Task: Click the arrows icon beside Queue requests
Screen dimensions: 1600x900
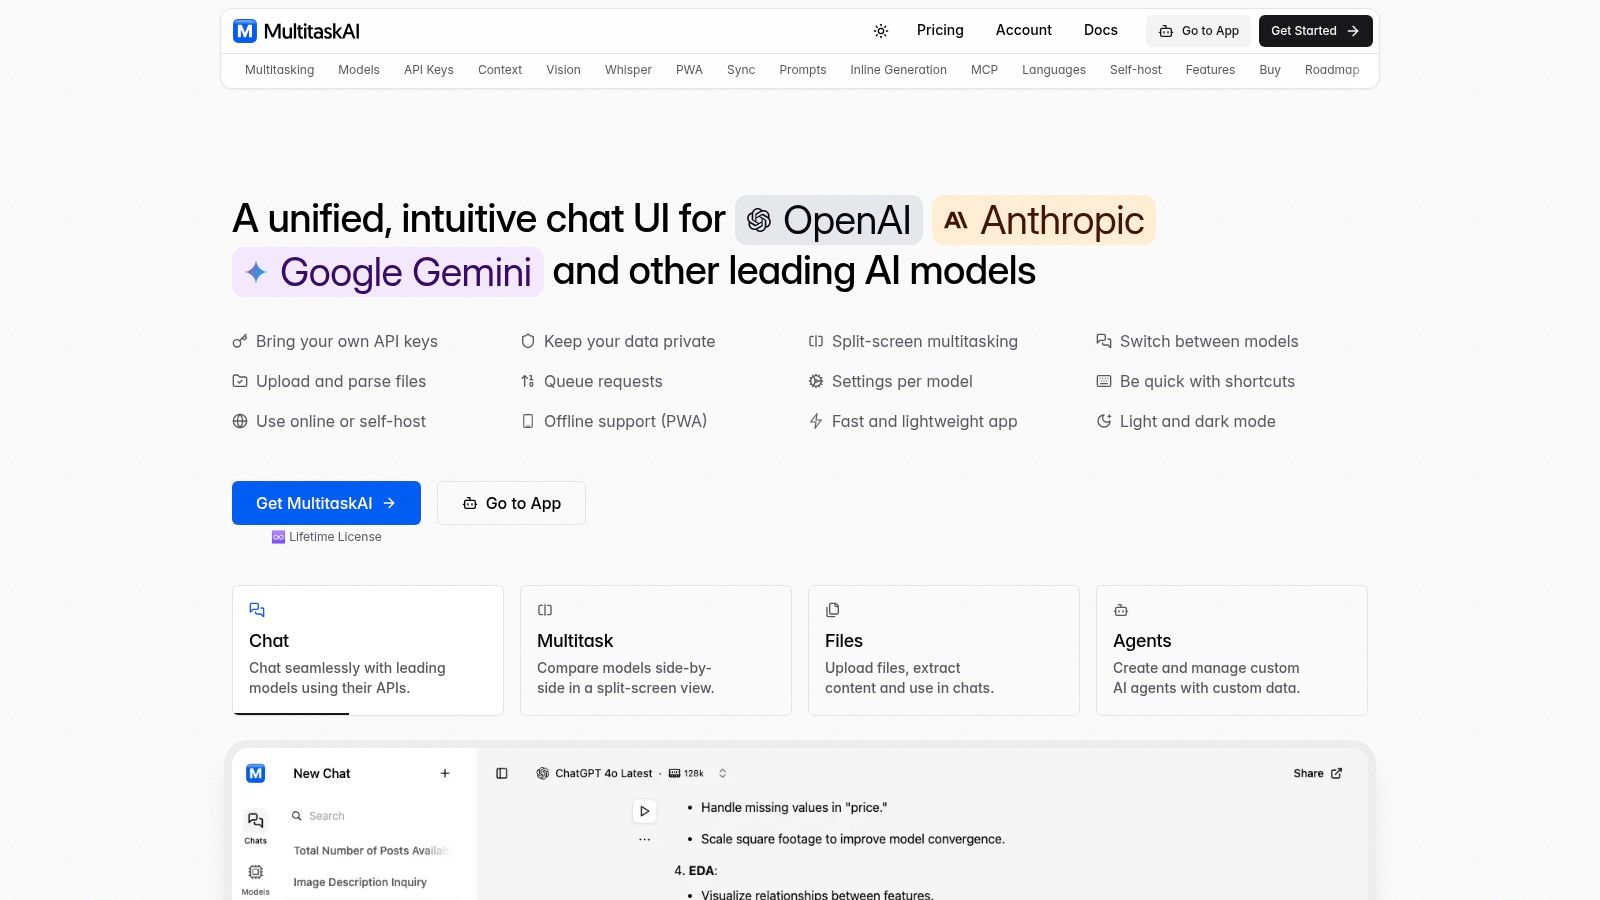Action: tap(528, 381)
